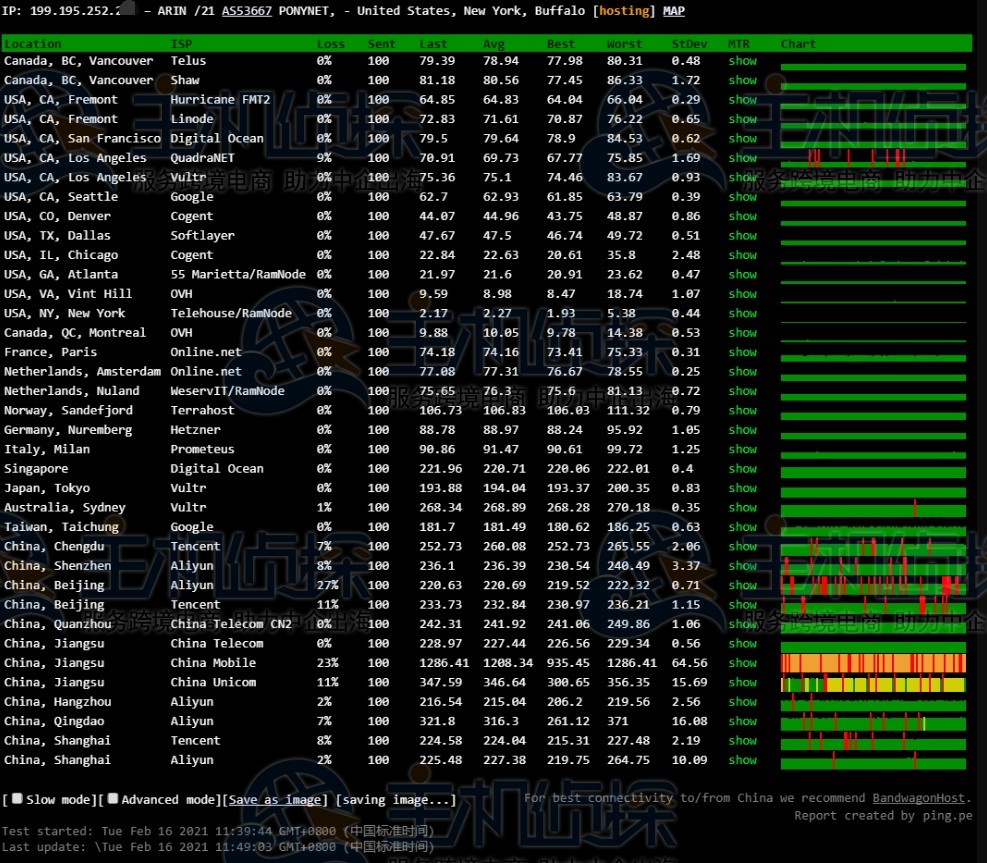Show MTR for Paris Online.net row
Image resolution: width=987 pixels, height=863 pixels.
(742, 352)
